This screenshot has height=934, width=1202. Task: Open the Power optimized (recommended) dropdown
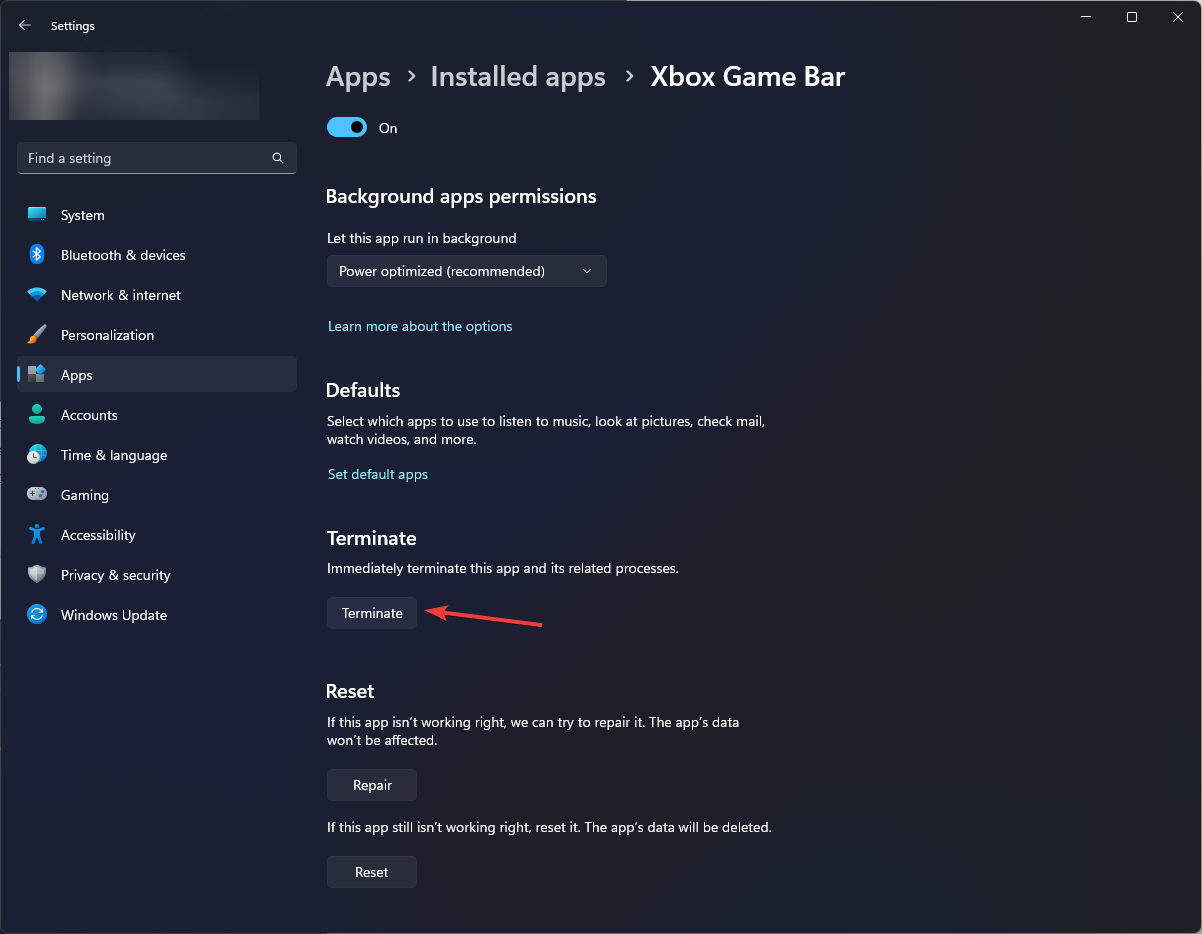(467, 271)
